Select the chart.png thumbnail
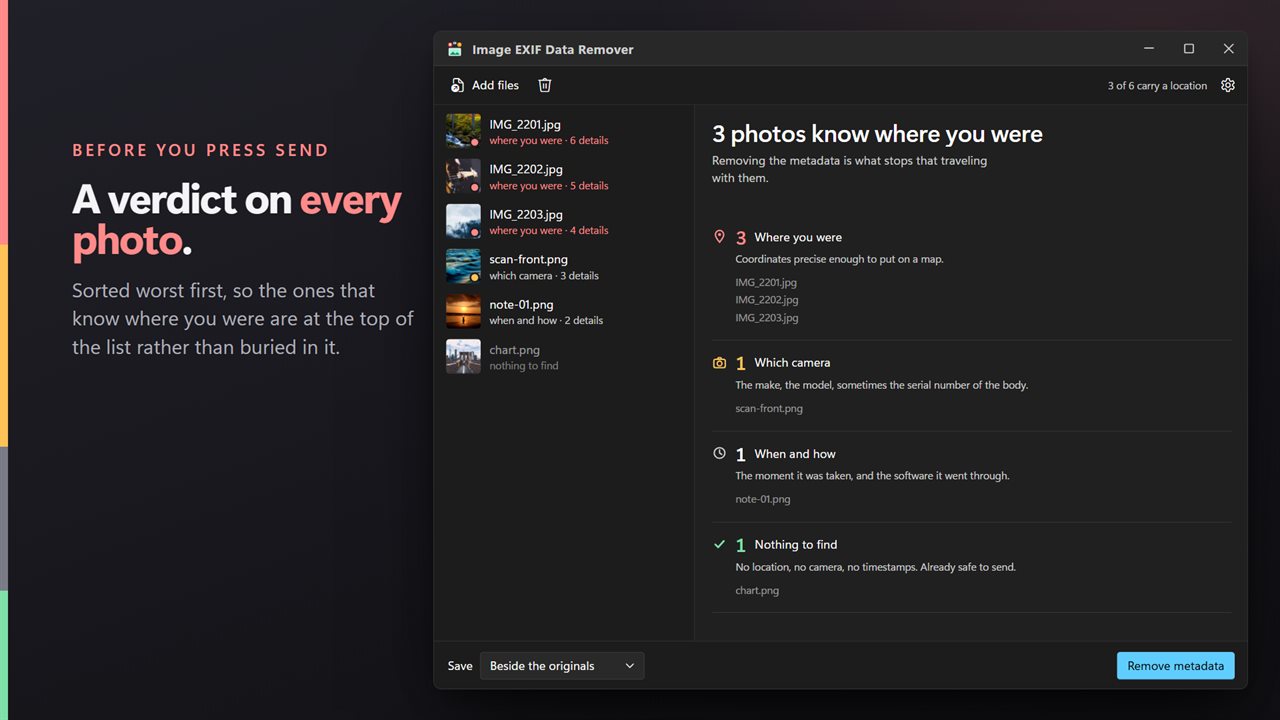 click(x=463, y=356)
